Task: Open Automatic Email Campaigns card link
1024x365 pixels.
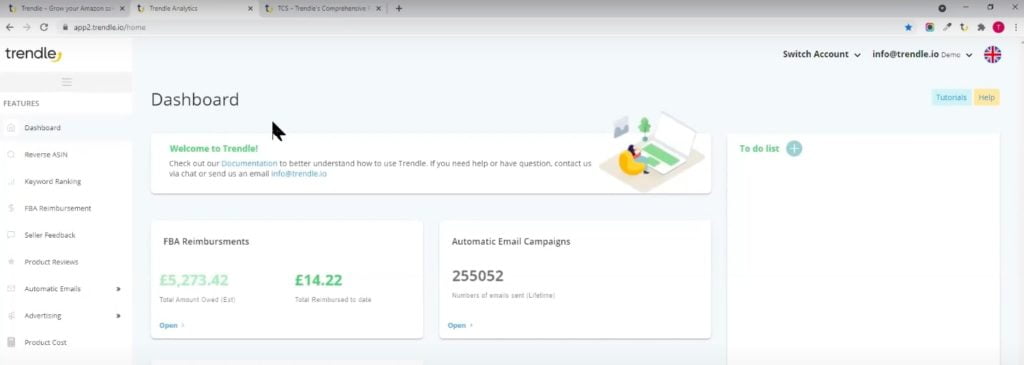Action: [x=460, y=325]
